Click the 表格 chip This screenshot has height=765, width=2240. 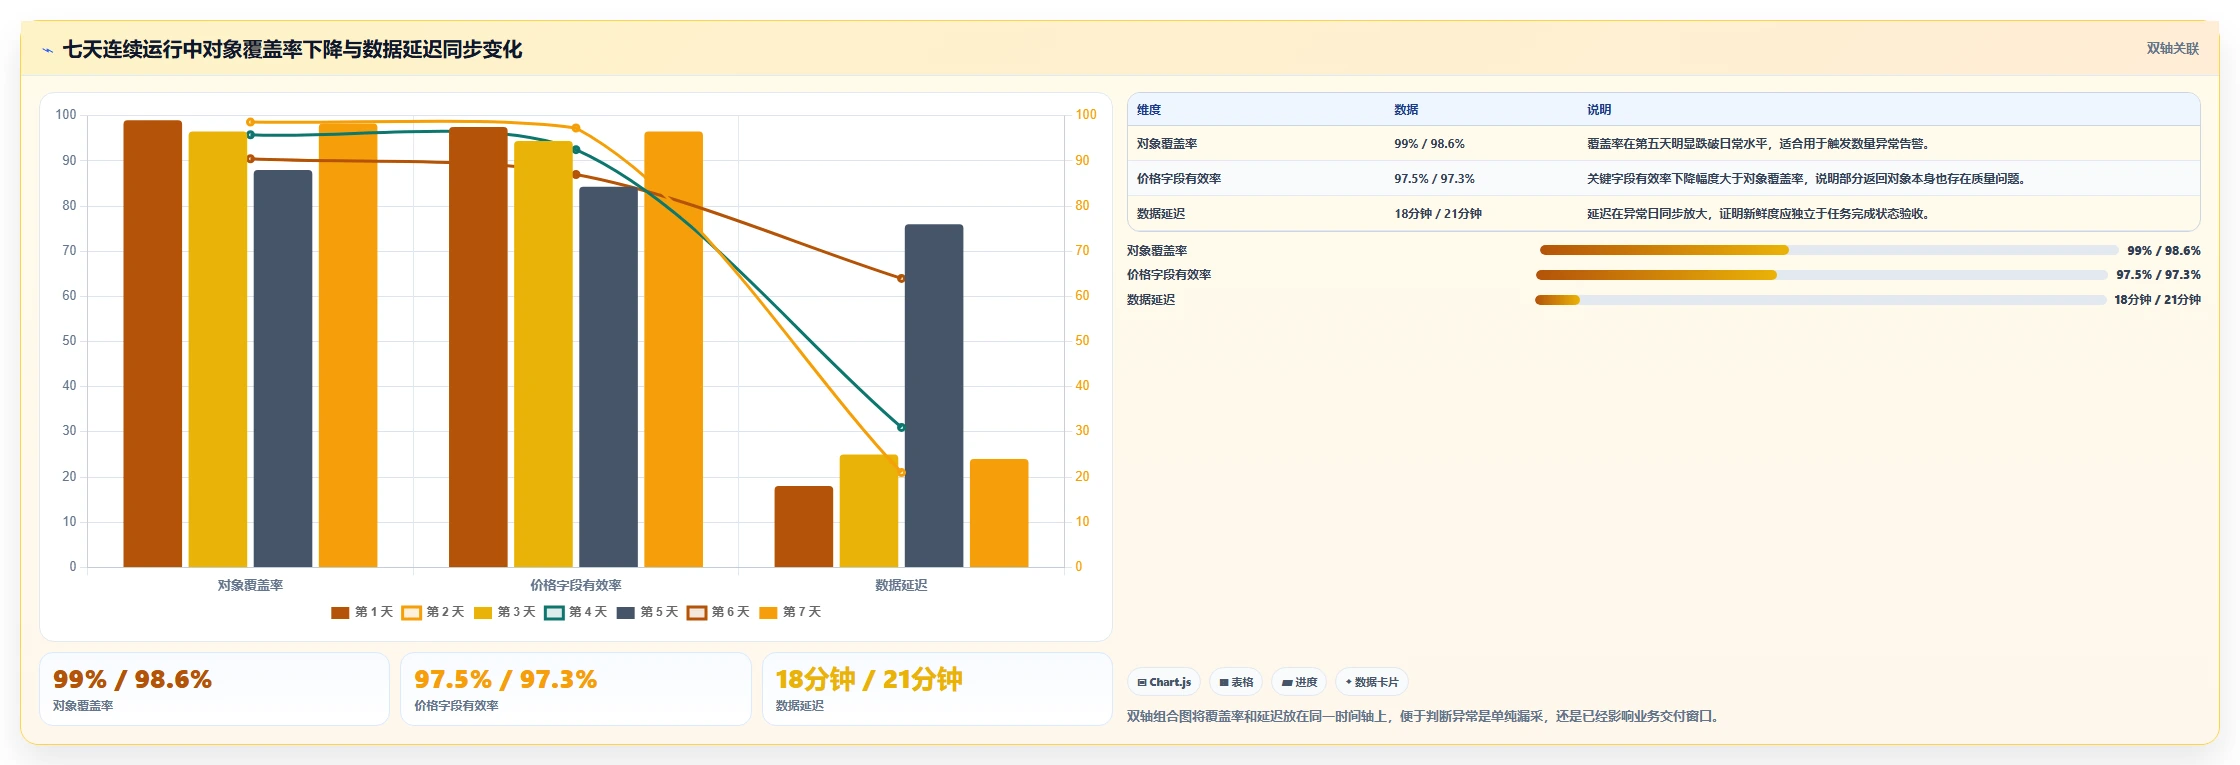(1236, 682)
